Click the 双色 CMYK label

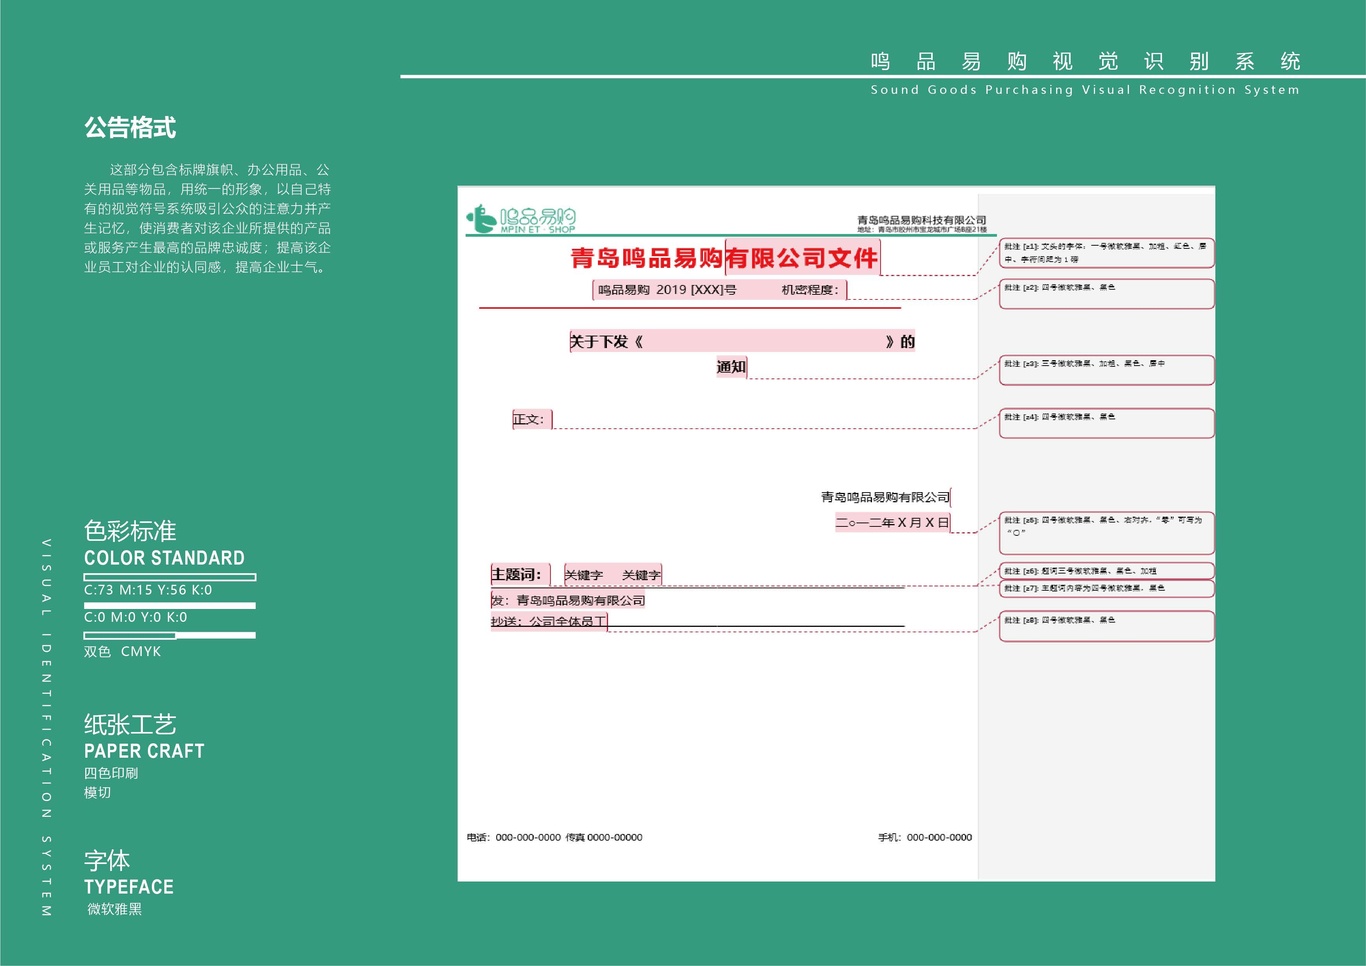tap(122, 652)
